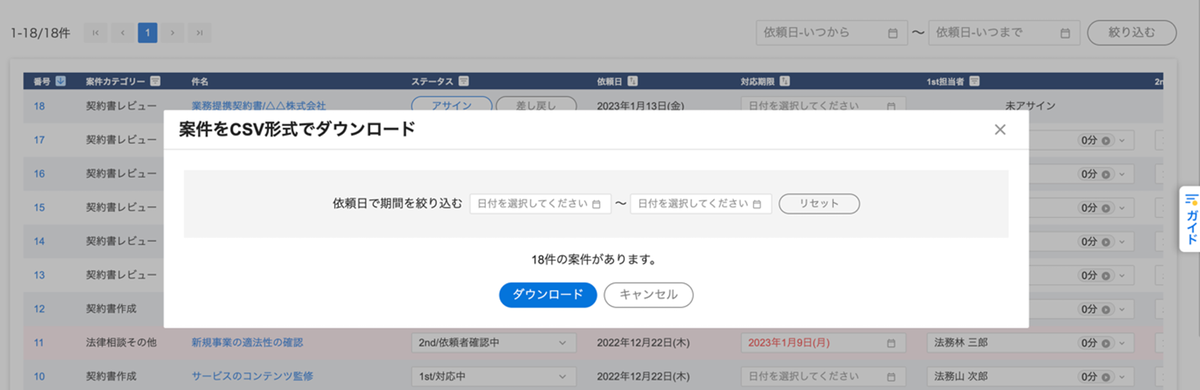Open the 依頼日-いつまで date field

[1003, 32]
